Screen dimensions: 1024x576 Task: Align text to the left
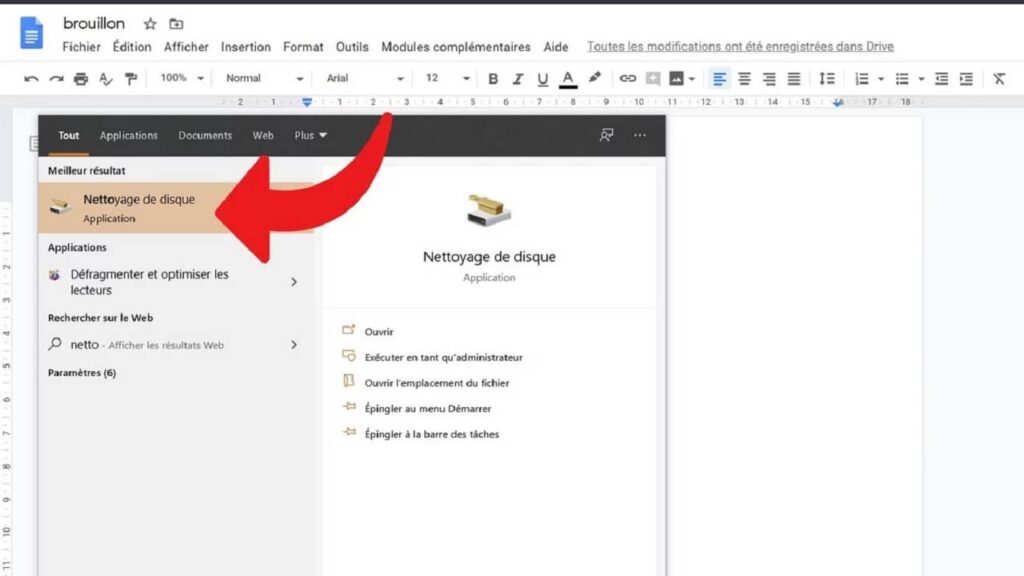coord(719,79)
